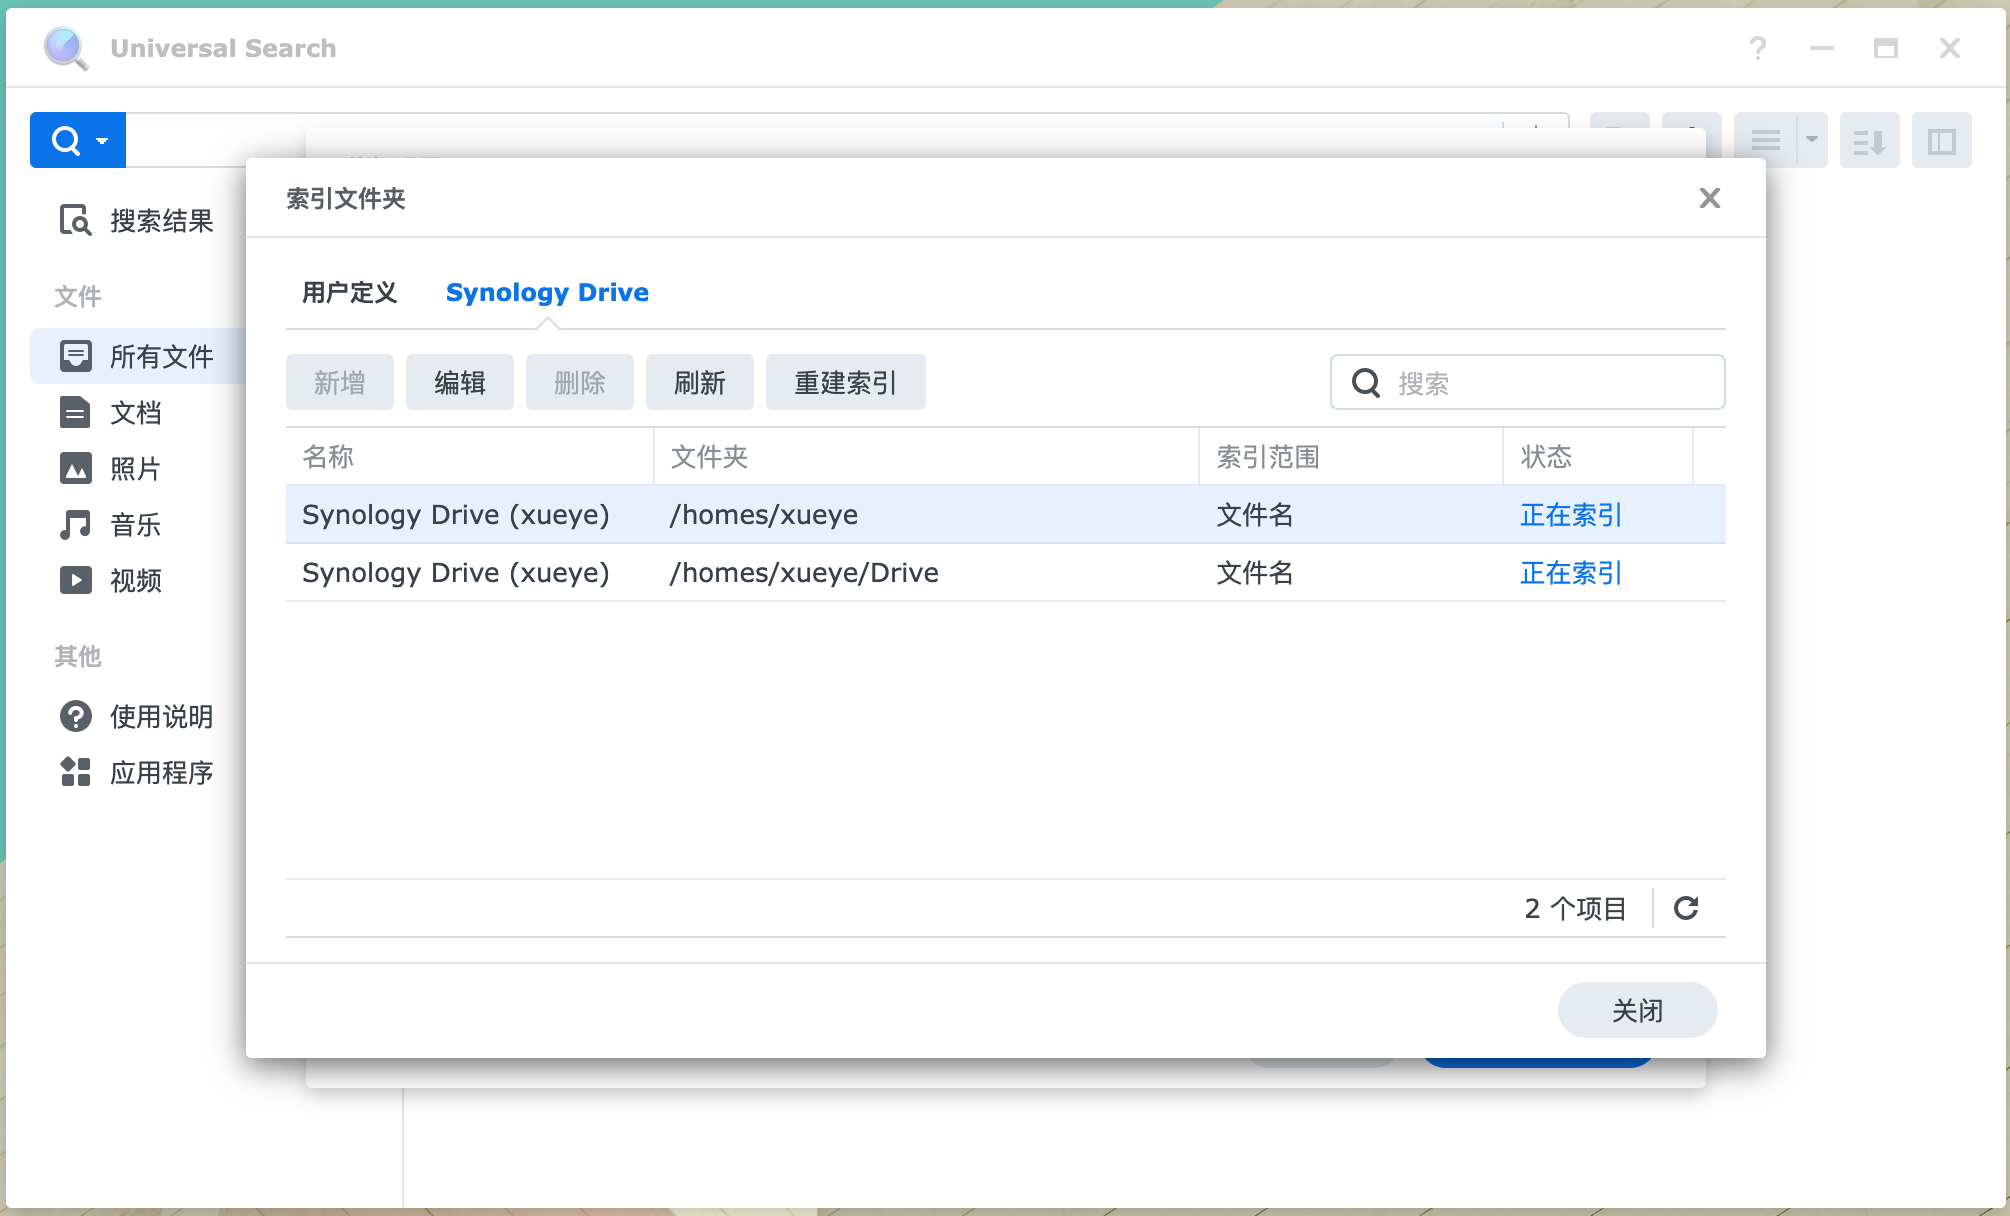
Task: Click the 重建索引 button
Action: click(x=845, y=383)
